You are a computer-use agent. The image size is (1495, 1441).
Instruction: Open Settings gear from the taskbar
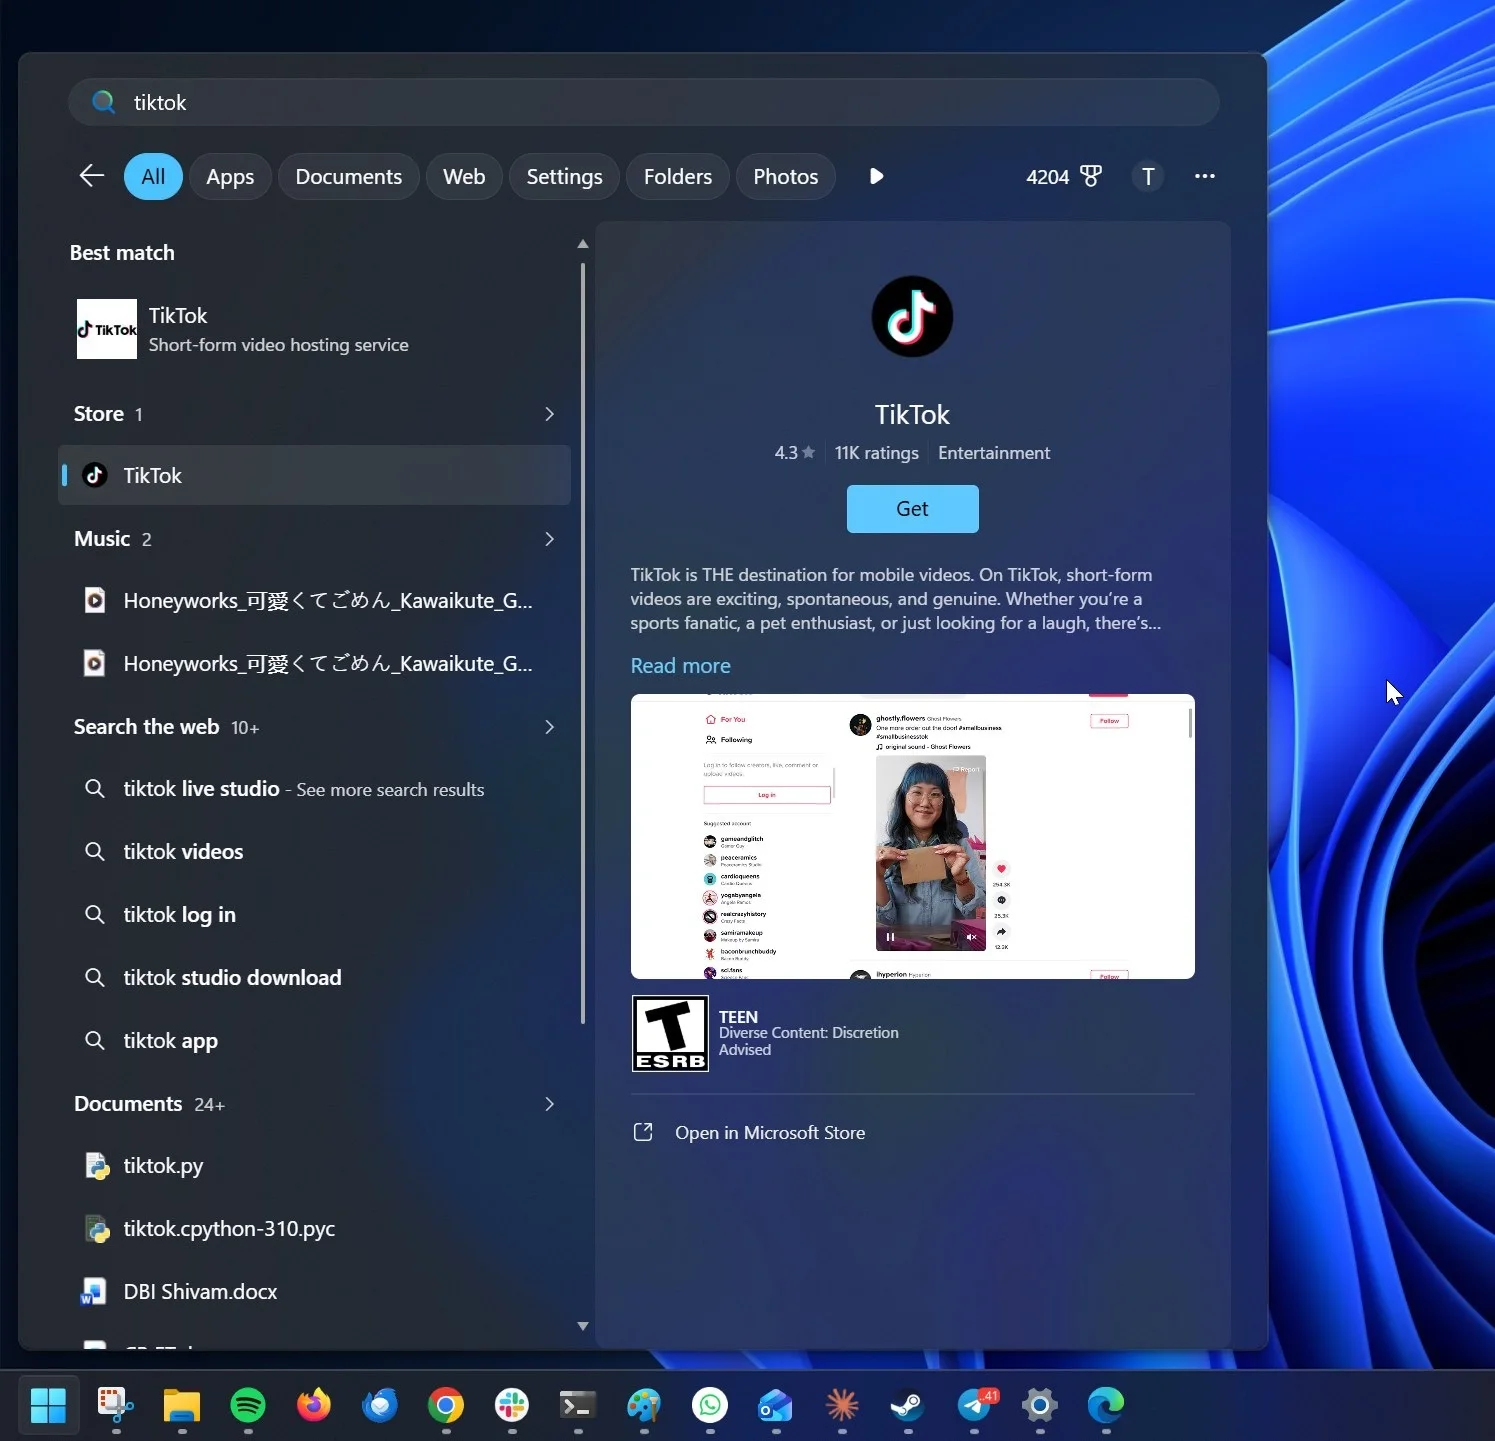pyautogui.click(x=1040, y=1405)
